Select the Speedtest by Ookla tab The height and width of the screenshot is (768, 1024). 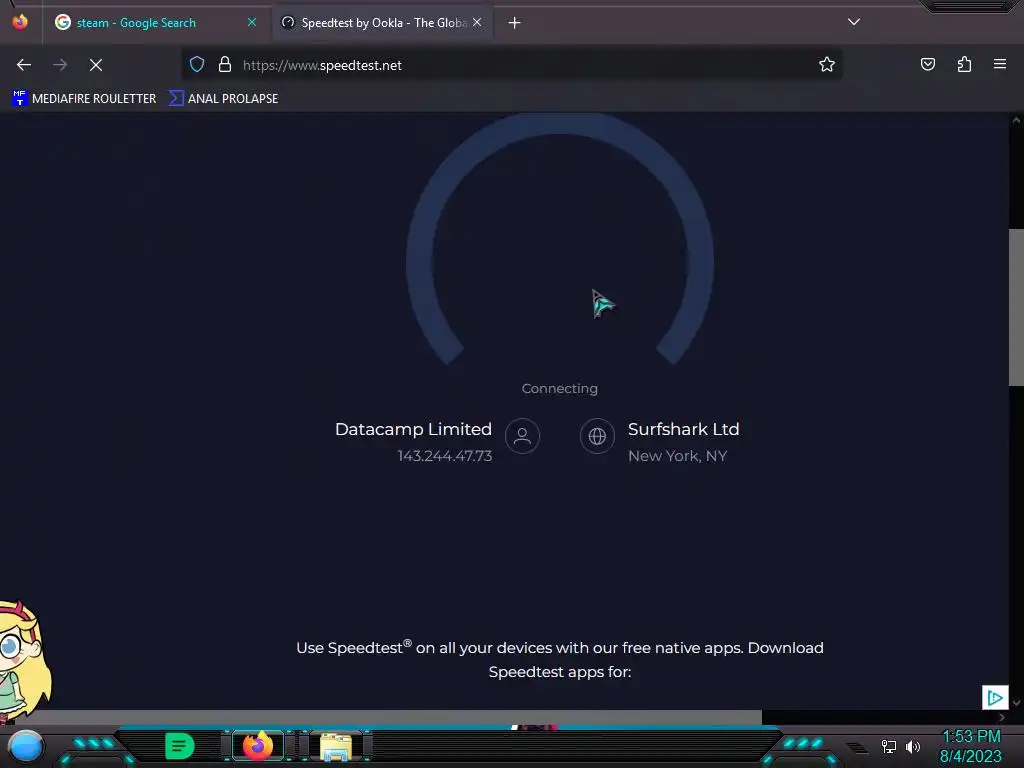[x=383, y=23]
